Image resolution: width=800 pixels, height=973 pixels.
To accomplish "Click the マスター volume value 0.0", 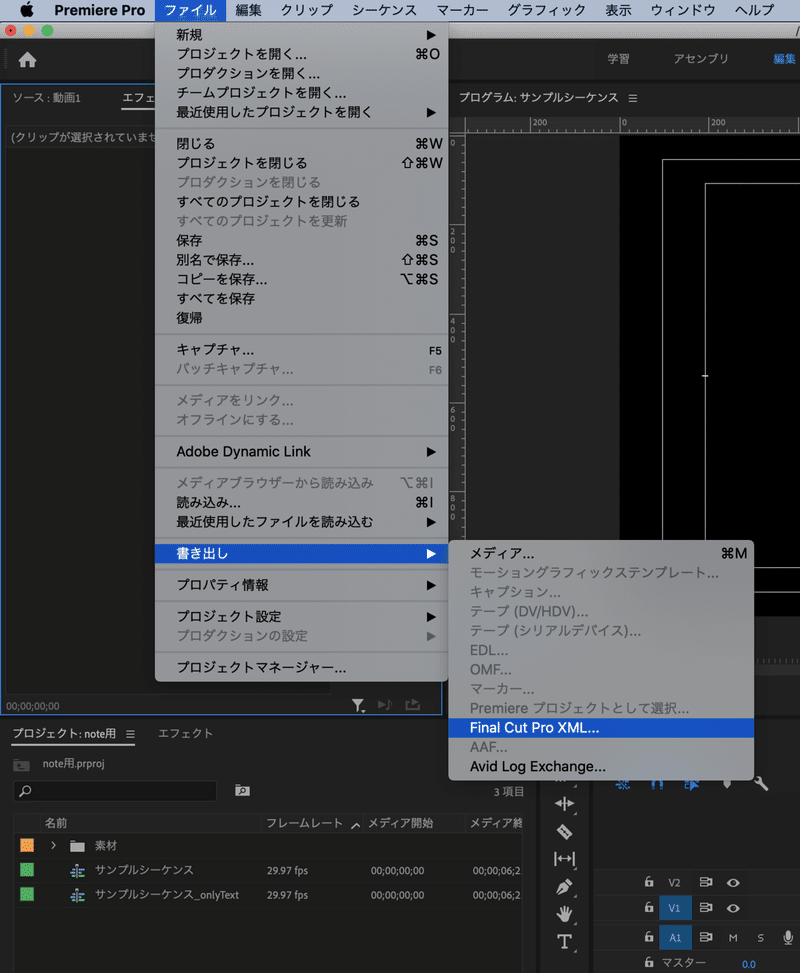I will 749,964.
